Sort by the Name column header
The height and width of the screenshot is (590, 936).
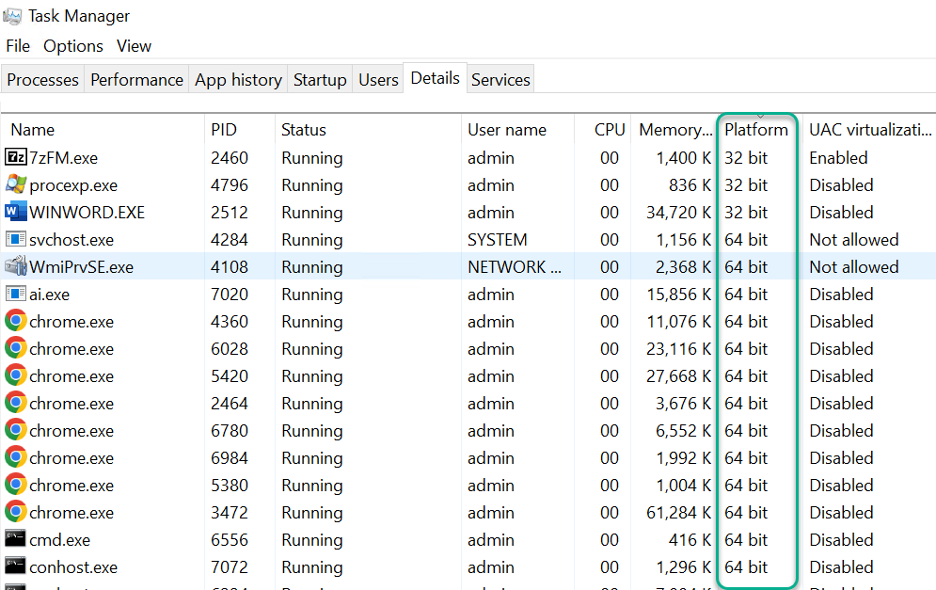point(103,130)
